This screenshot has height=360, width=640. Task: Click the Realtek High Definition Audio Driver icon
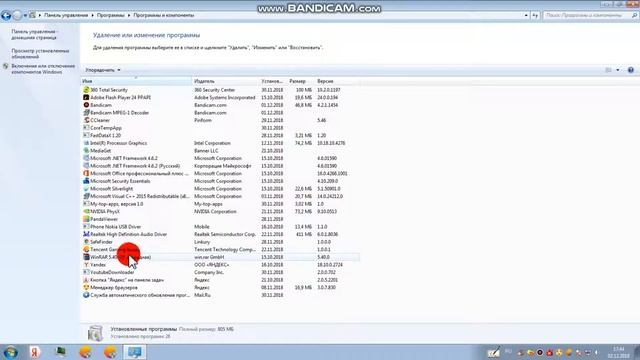point(86,234)
